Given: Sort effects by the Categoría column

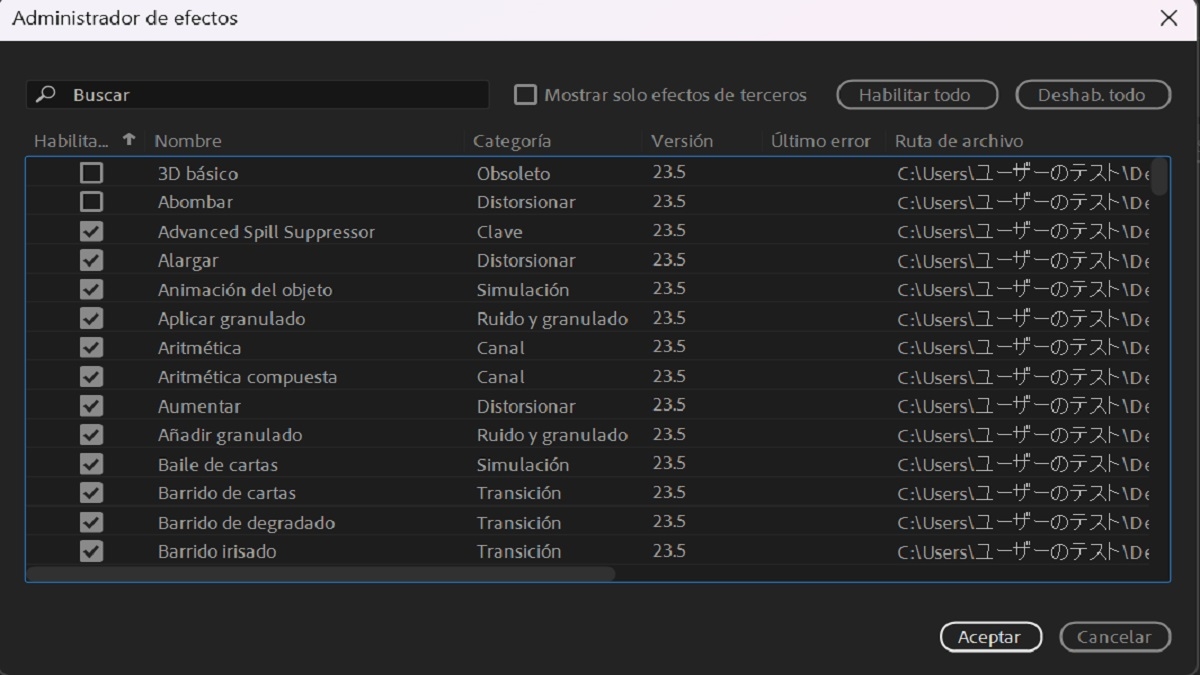Looking at the screenshot, I should pyautogui.click(x=510, y=141).
